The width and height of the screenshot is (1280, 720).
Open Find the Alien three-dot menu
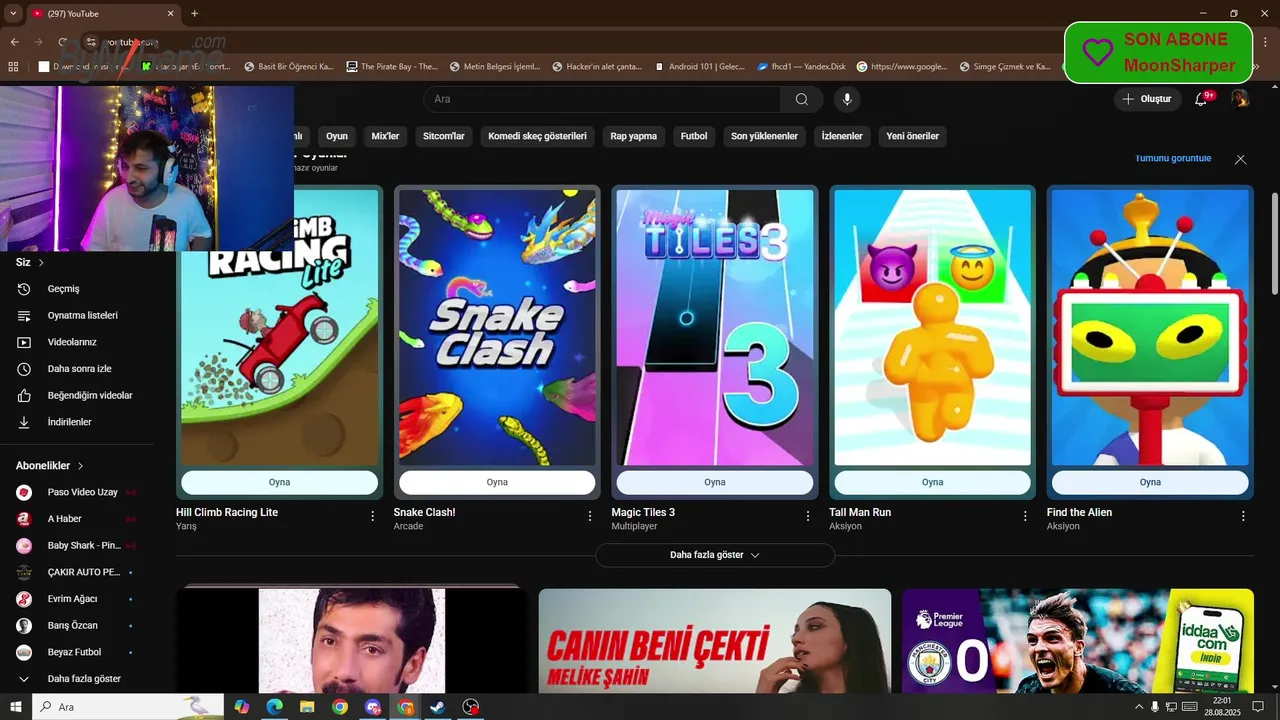pos(1243,516)
